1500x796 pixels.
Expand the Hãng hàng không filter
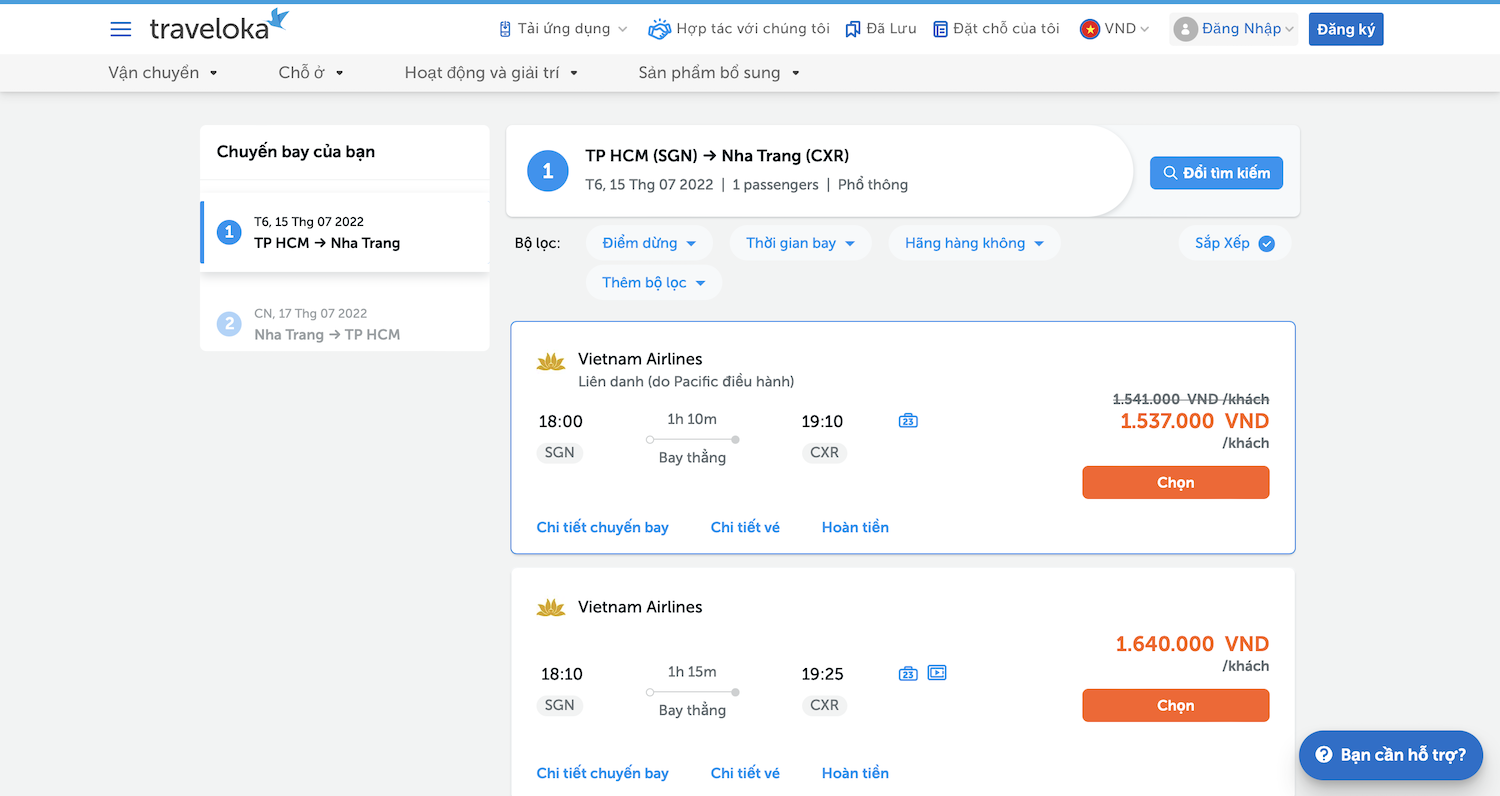tap(975, 243)
